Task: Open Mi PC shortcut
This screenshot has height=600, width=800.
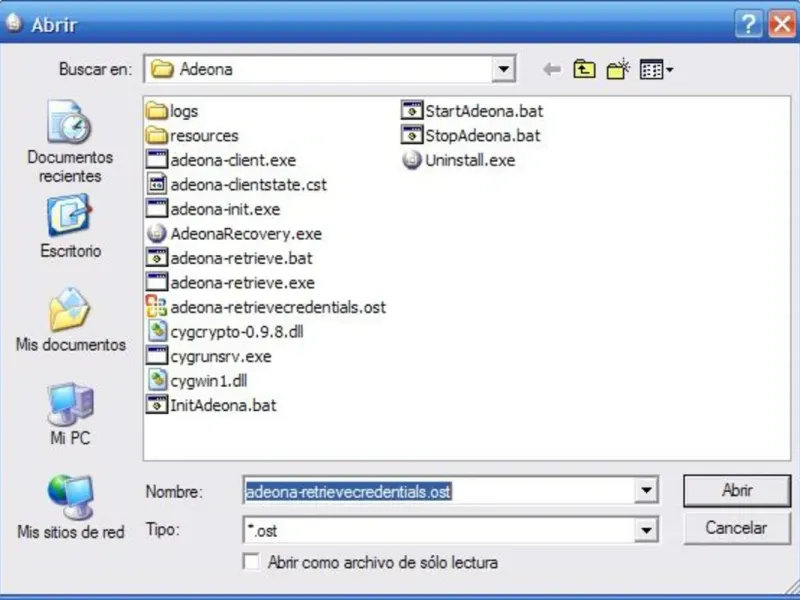Action: (70, 415)
